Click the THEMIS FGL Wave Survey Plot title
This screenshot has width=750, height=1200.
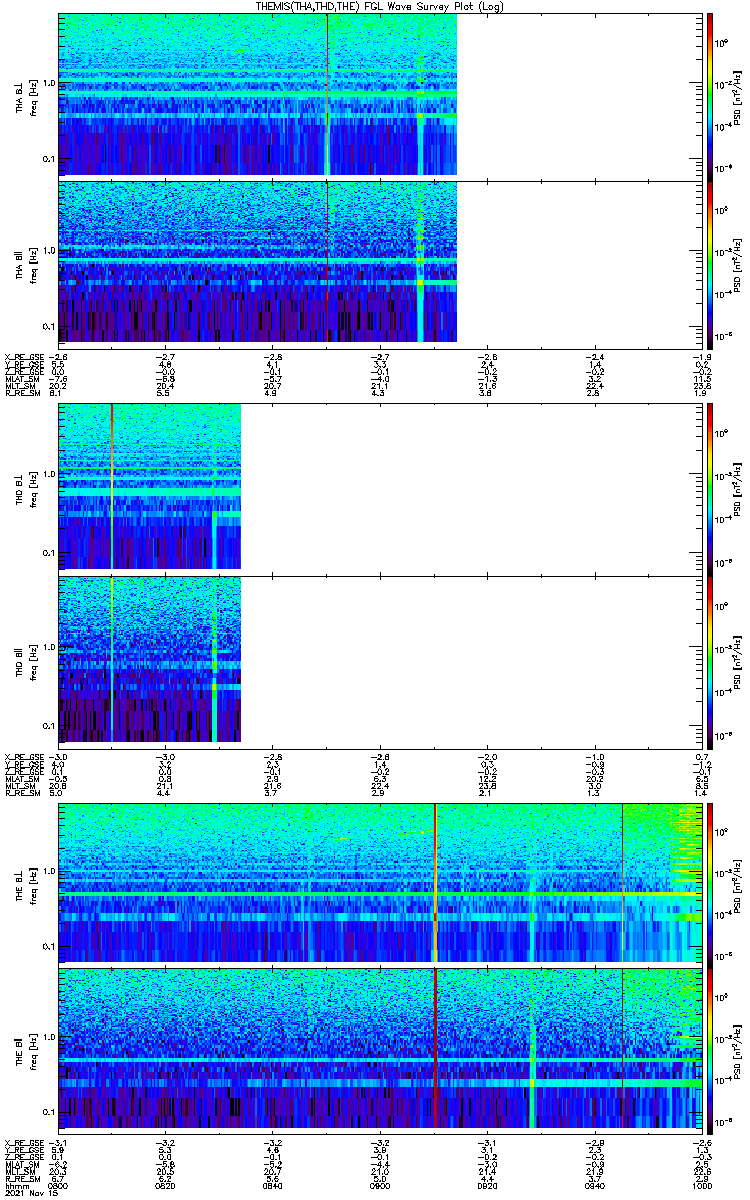tap(377, 6)
